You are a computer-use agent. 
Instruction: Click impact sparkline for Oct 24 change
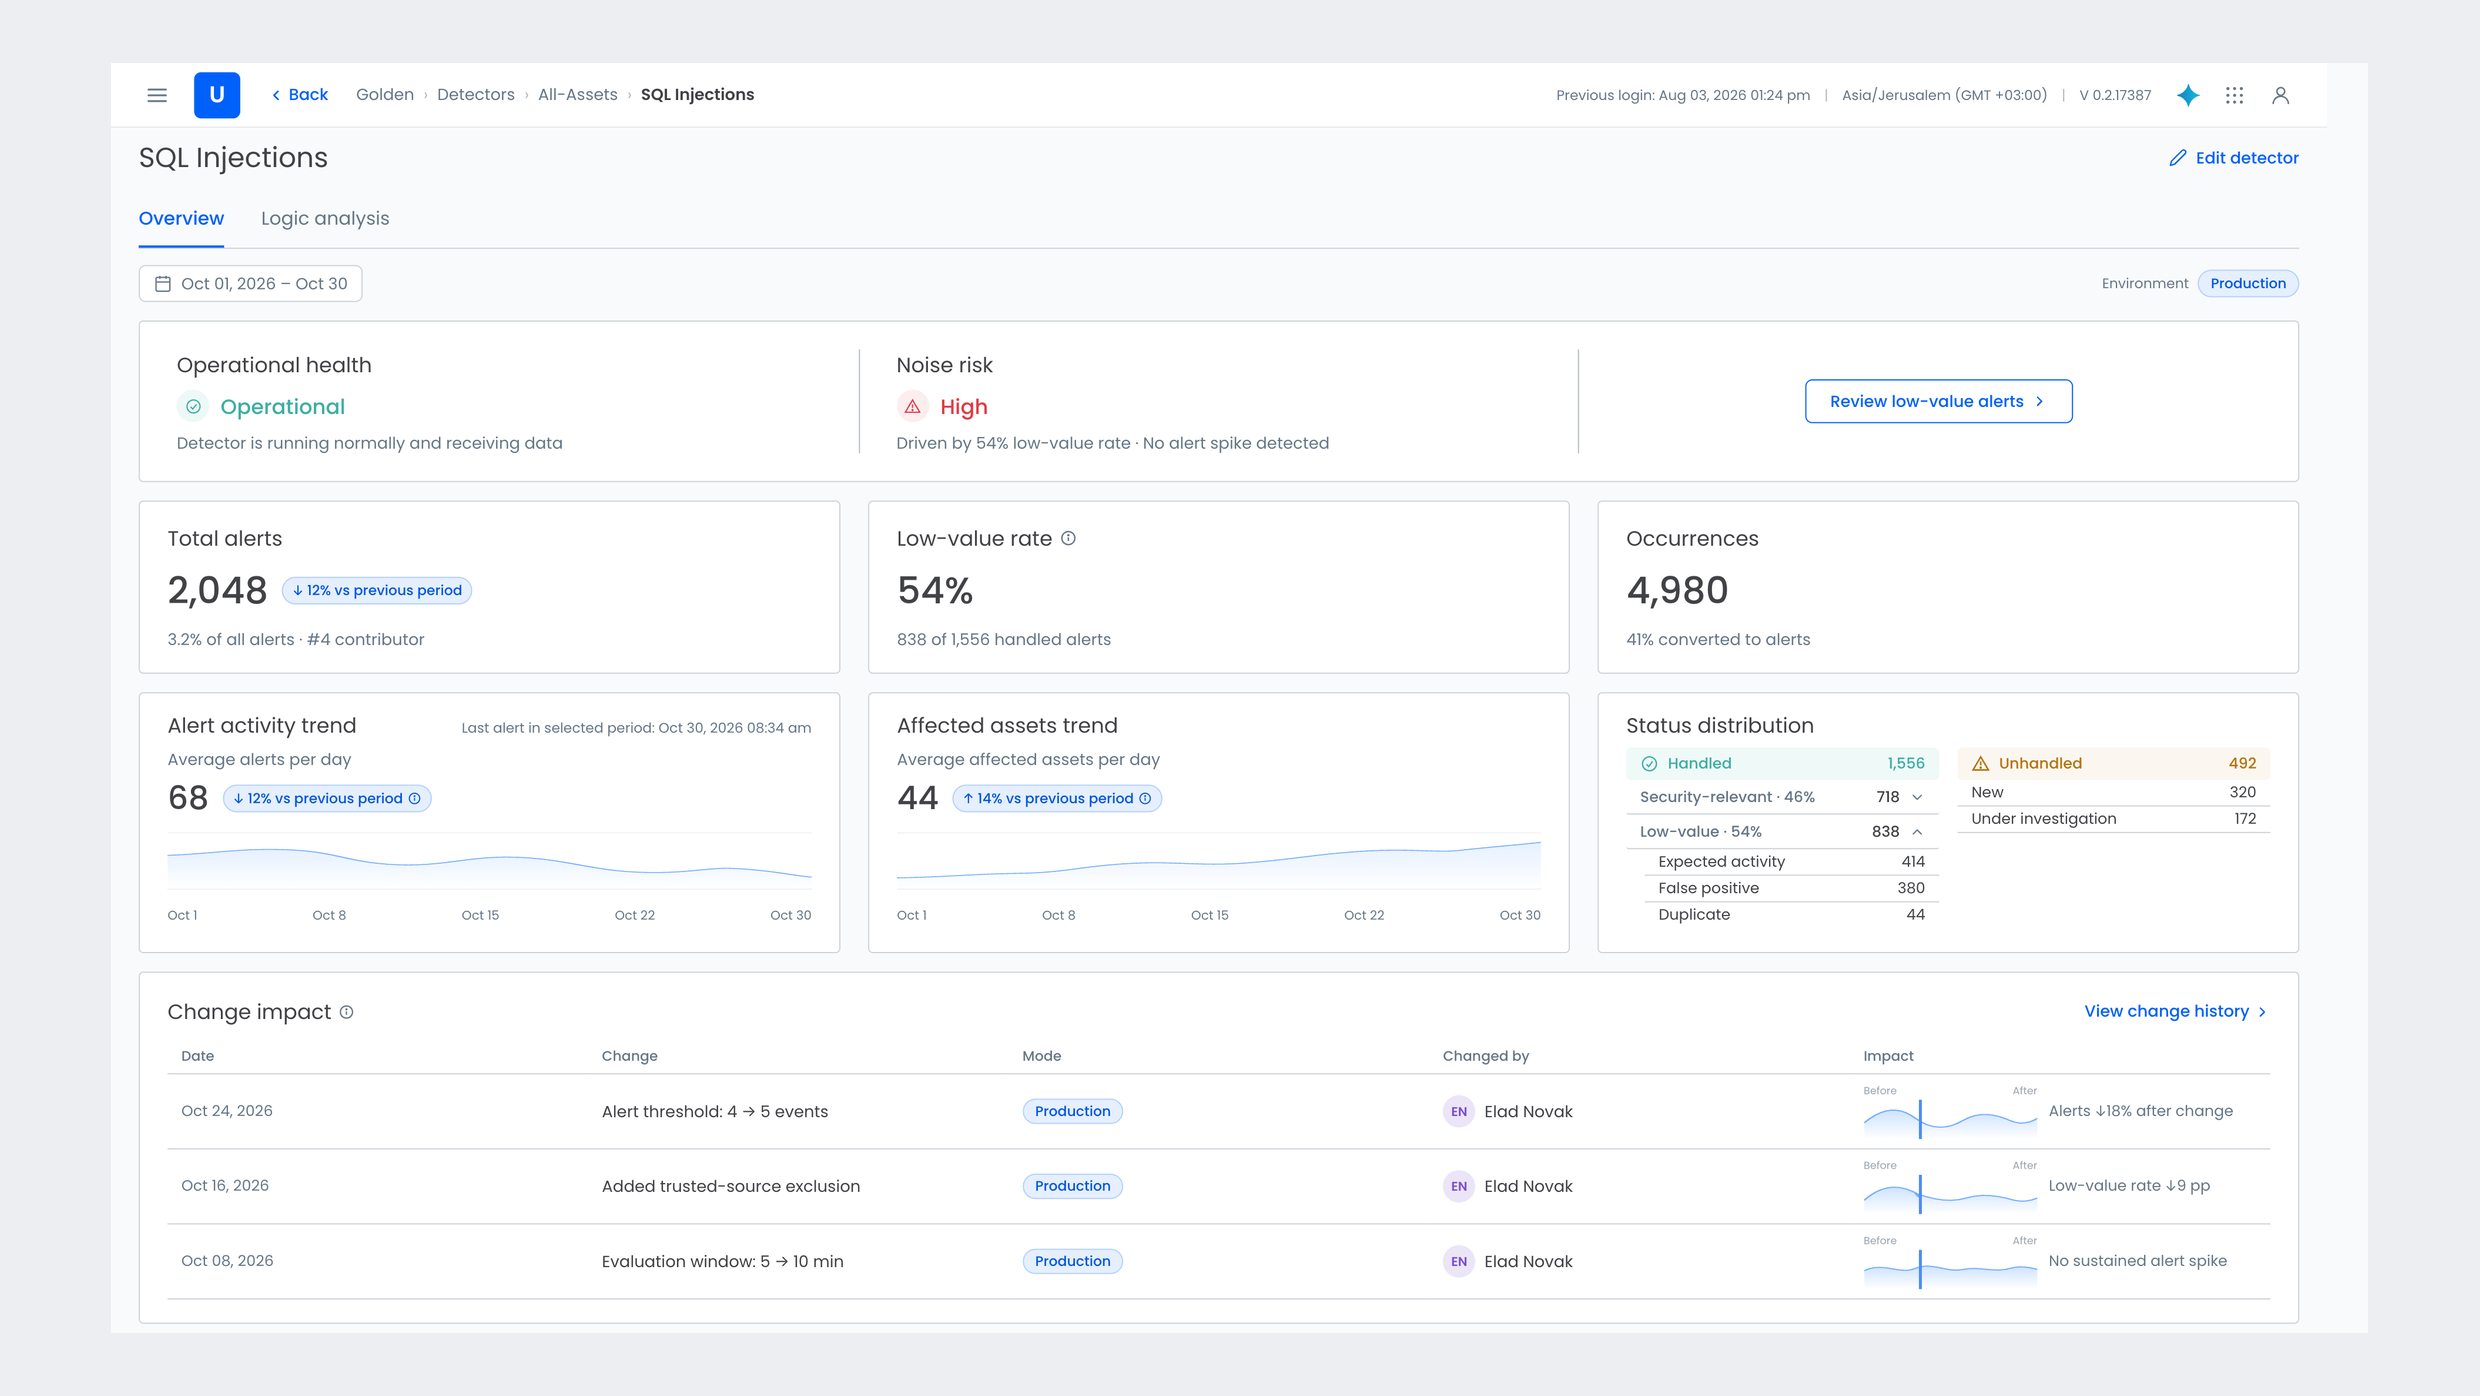(1950, 1118)
